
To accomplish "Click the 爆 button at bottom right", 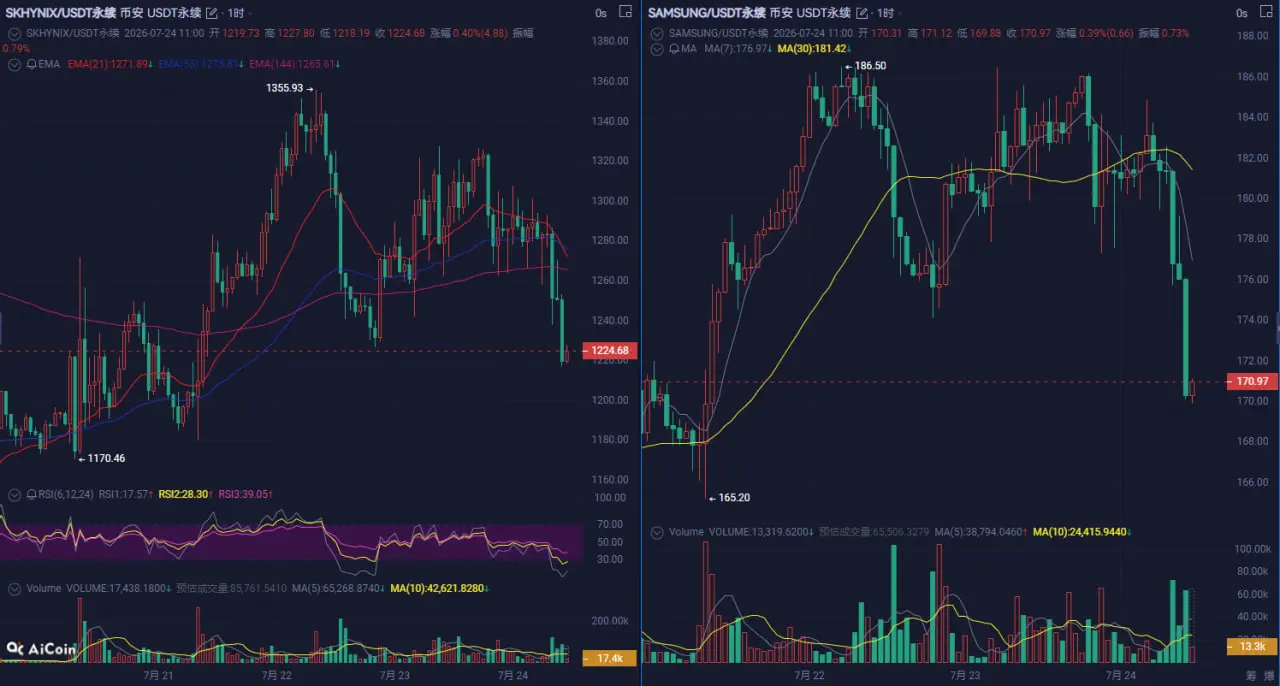I will pos(1267,675).
